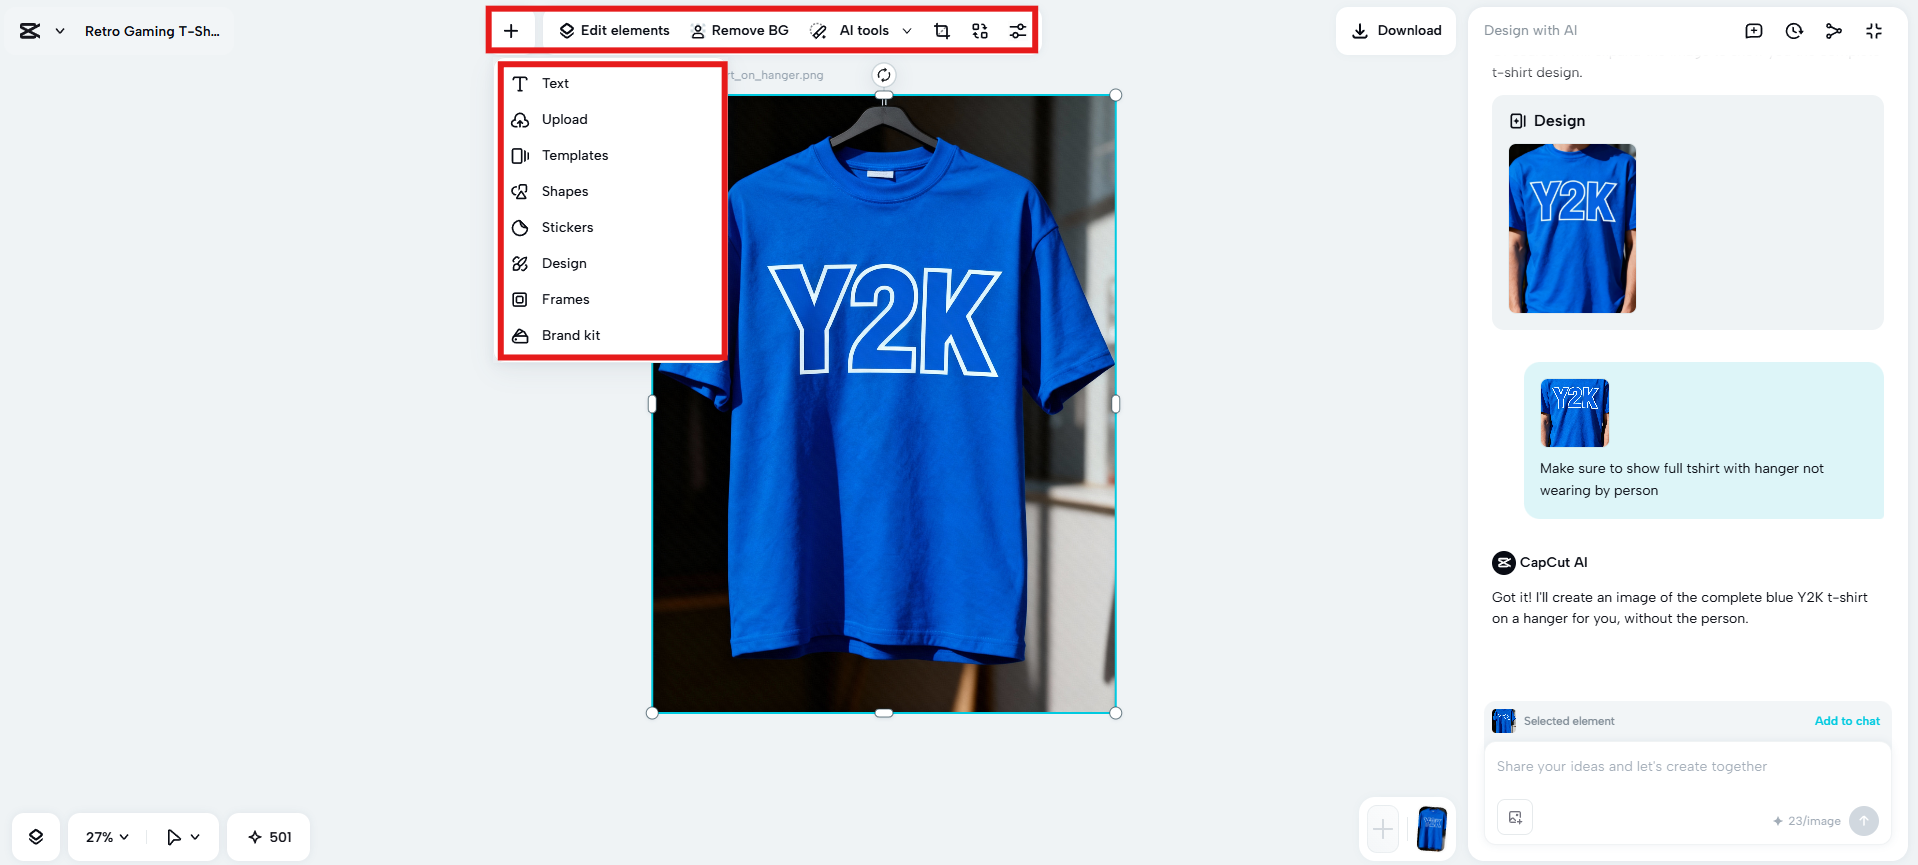Click the Design with AI panel title
The width and height of the screenshot is (1918, 865).
pyautogui.click(x=1530, y=31)
